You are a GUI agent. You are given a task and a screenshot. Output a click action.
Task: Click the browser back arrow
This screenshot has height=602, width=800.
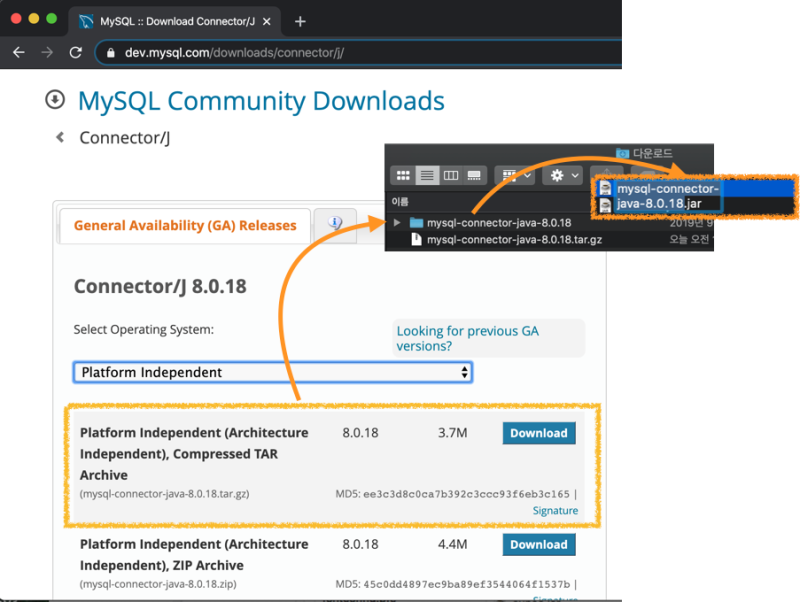tap(18, 51)
